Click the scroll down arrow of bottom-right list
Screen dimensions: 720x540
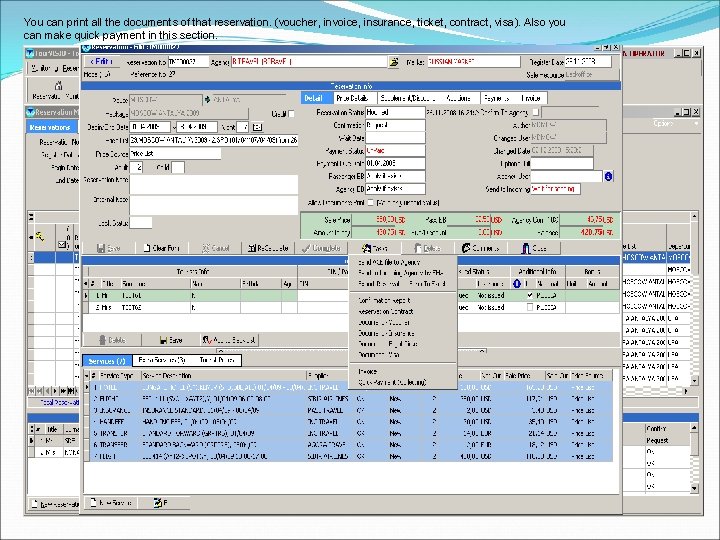point(694,489)
